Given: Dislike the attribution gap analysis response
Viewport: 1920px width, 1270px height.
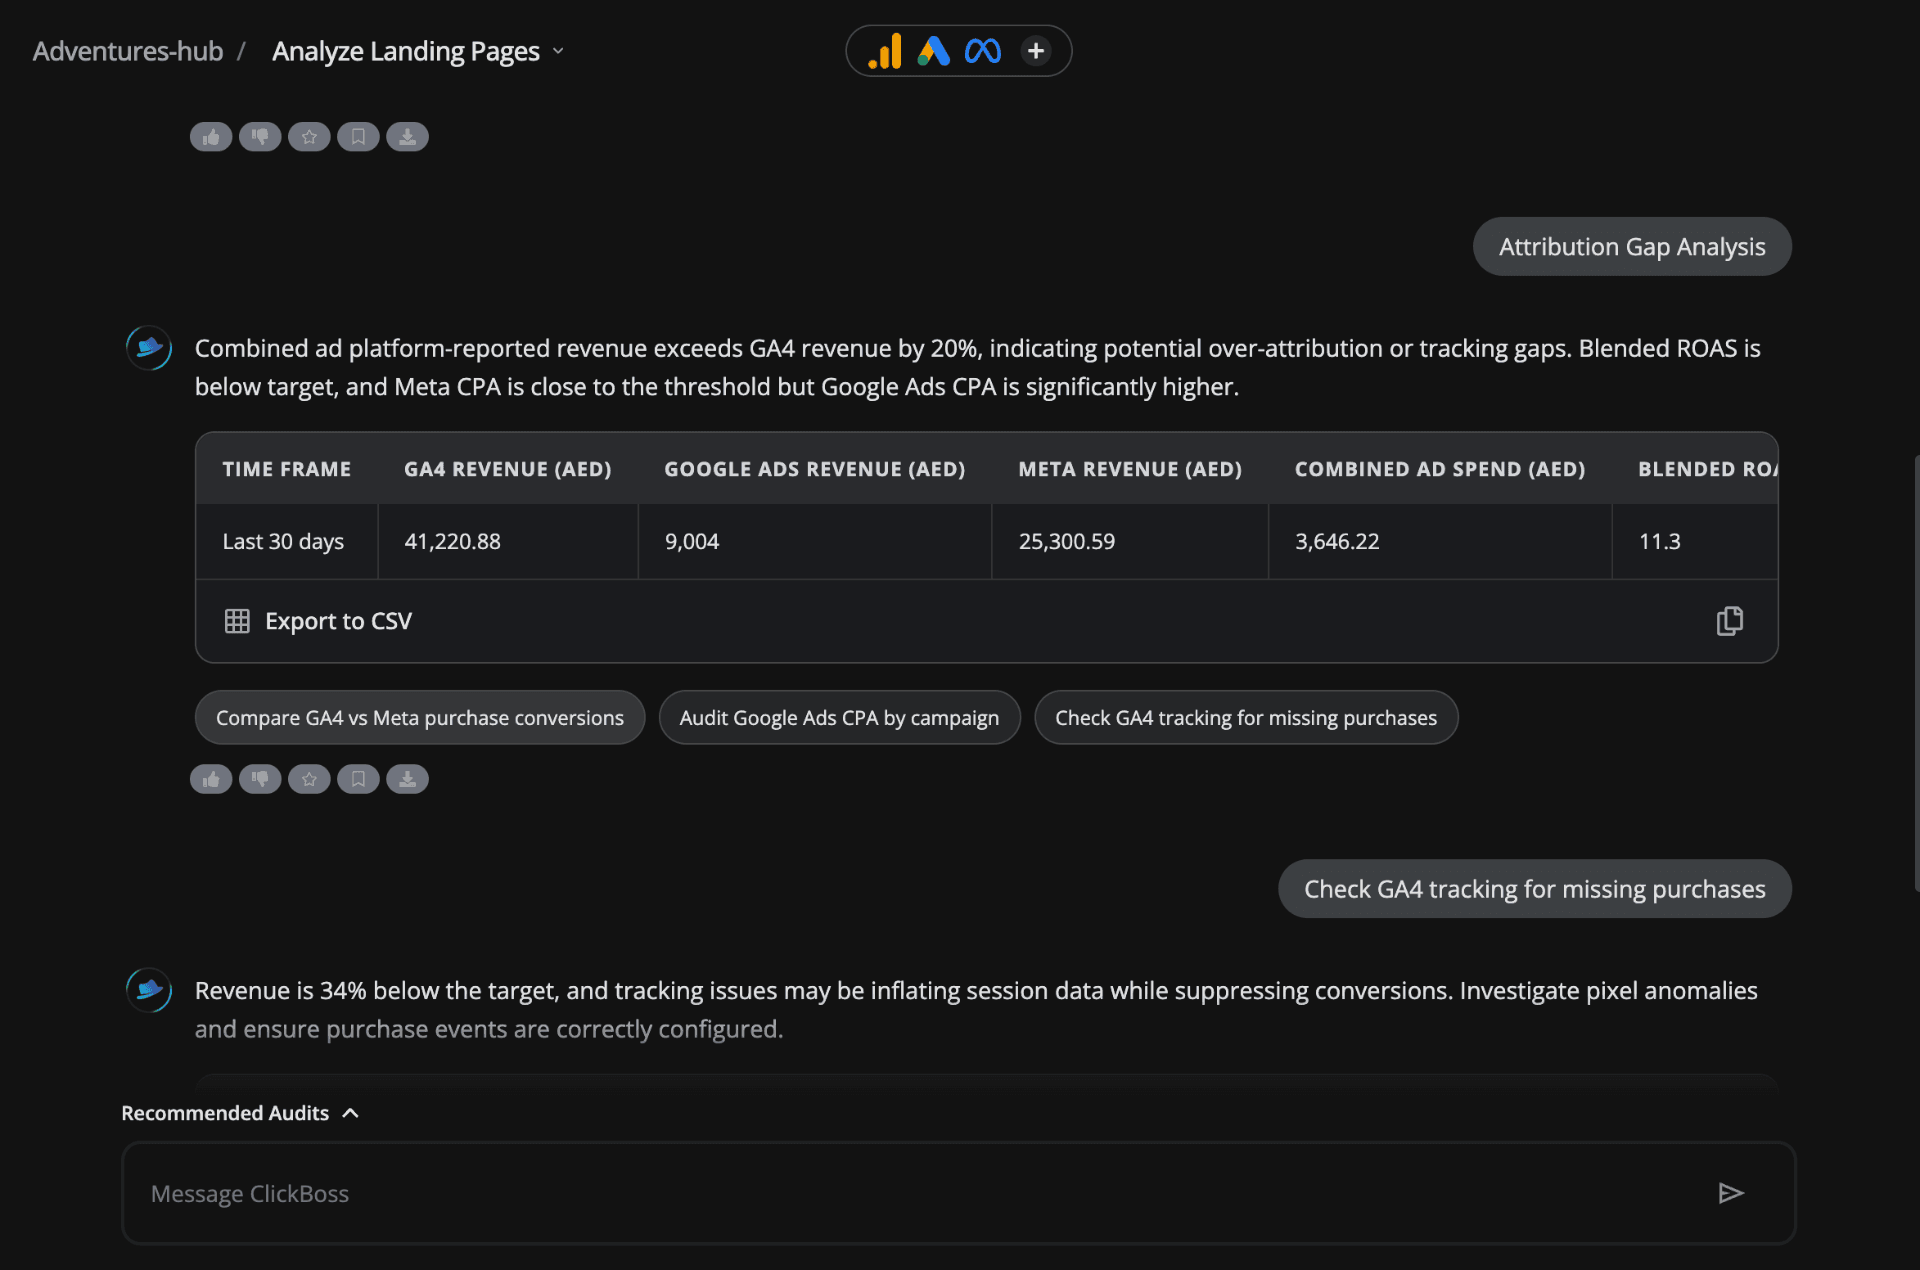Looking at the screenshot, I should (x=260, y=779).
